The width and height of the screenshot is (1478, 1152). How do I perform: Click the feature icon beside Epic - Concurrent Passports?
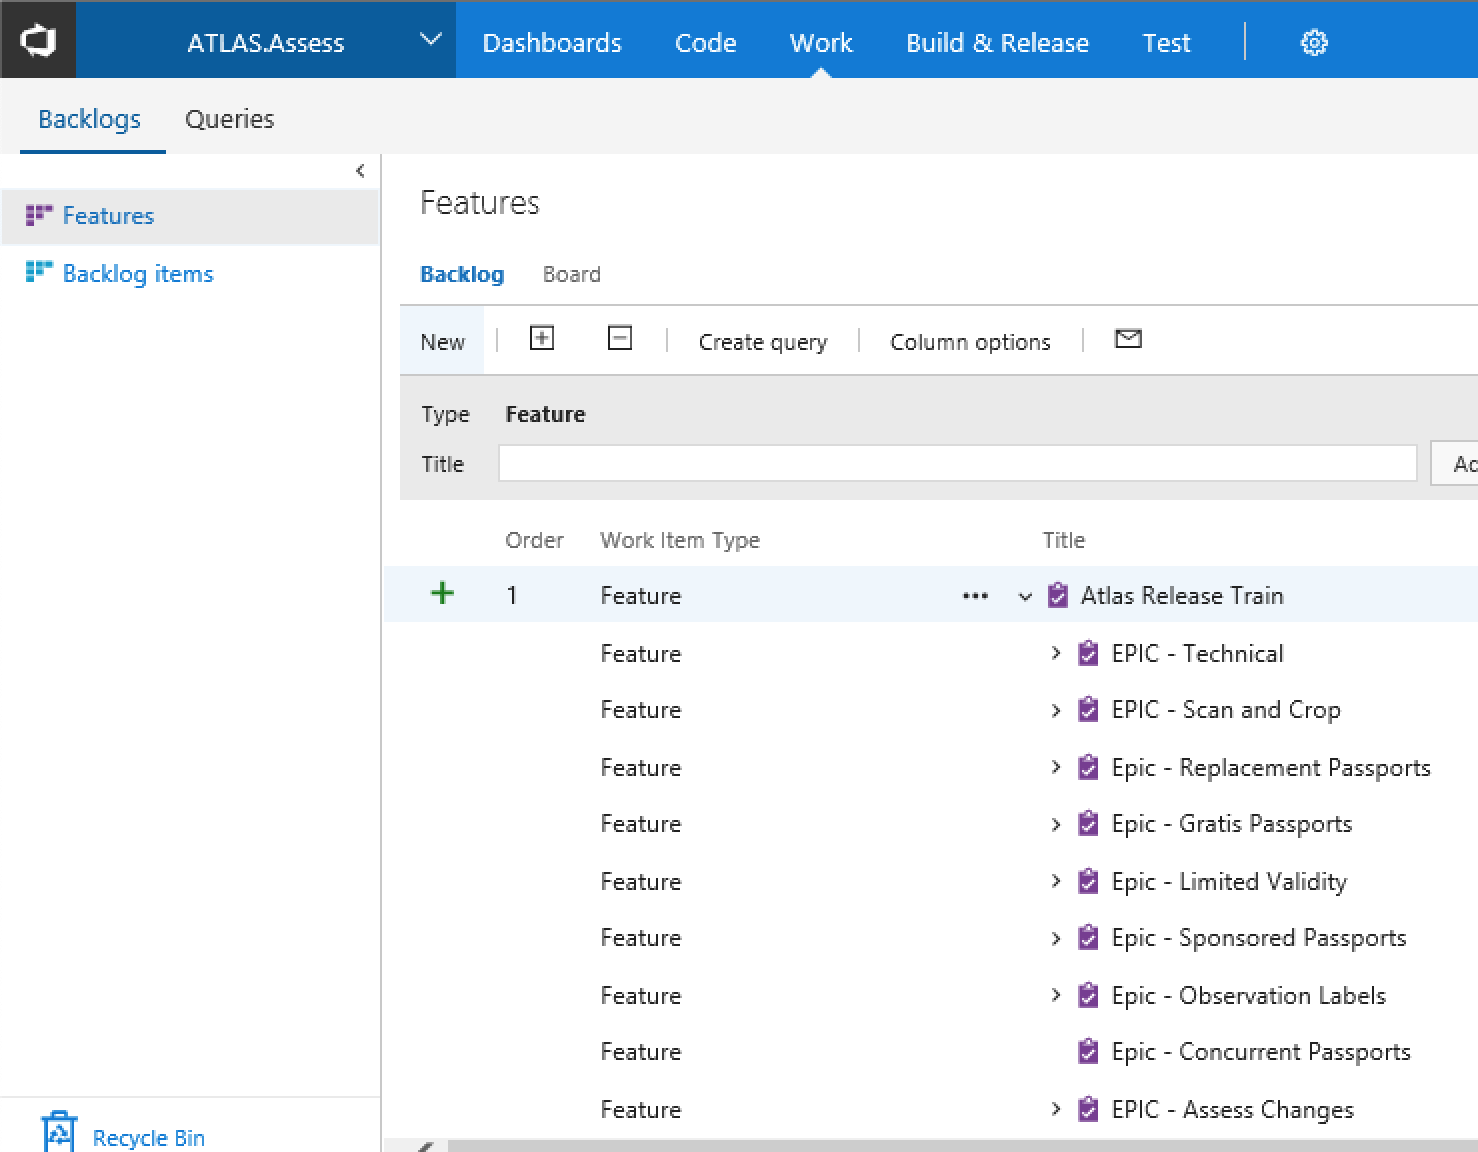(x=1089, y=1051)
